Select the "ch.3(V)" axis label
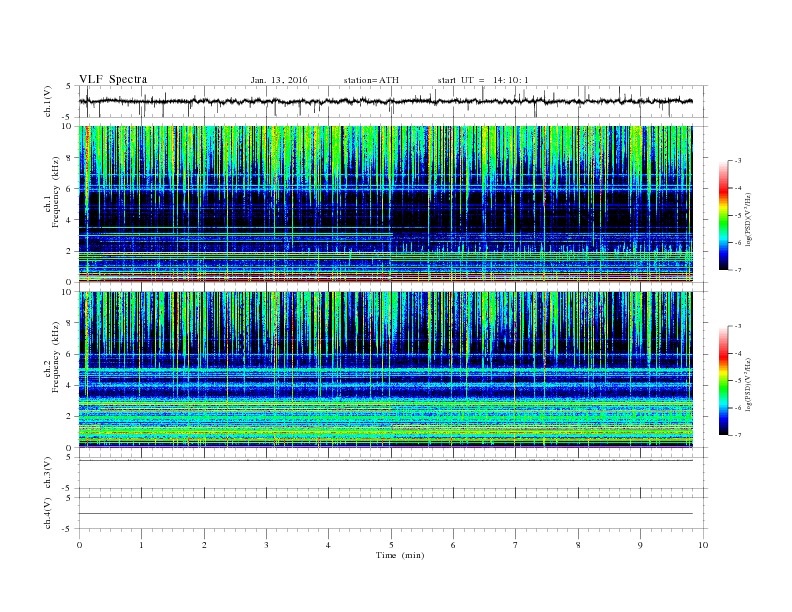Image resolution: width=792 pixels, height=612 pixels. [x=48, y=473]
